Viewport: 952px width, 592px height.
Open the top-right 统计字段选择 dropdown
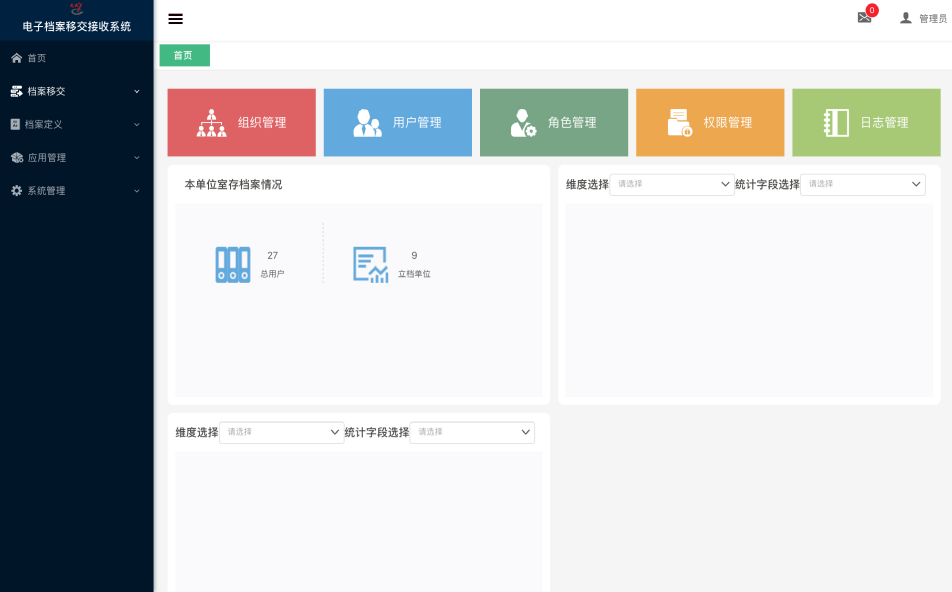pos(862,184)
